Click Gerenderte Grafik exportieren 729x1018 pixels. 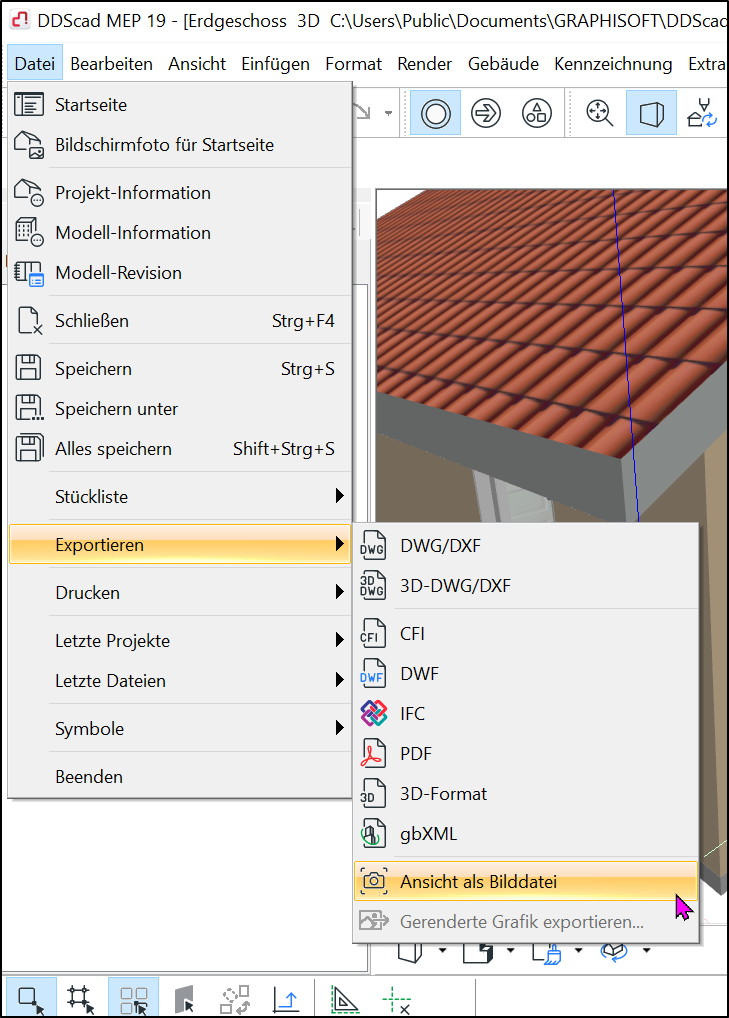[526, 922]
